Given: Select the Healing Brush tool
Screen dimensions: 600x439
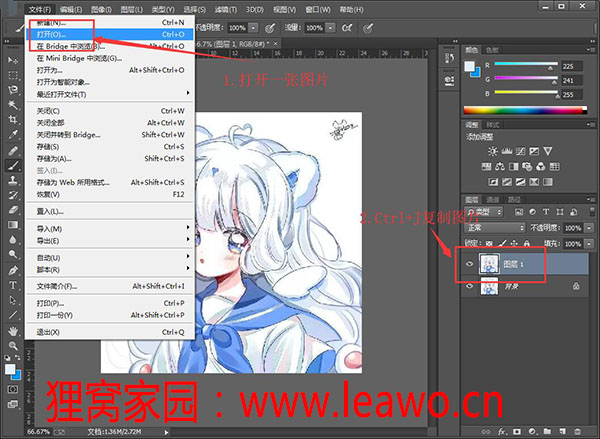Looking at the screenshot, I should coord(13,150).
